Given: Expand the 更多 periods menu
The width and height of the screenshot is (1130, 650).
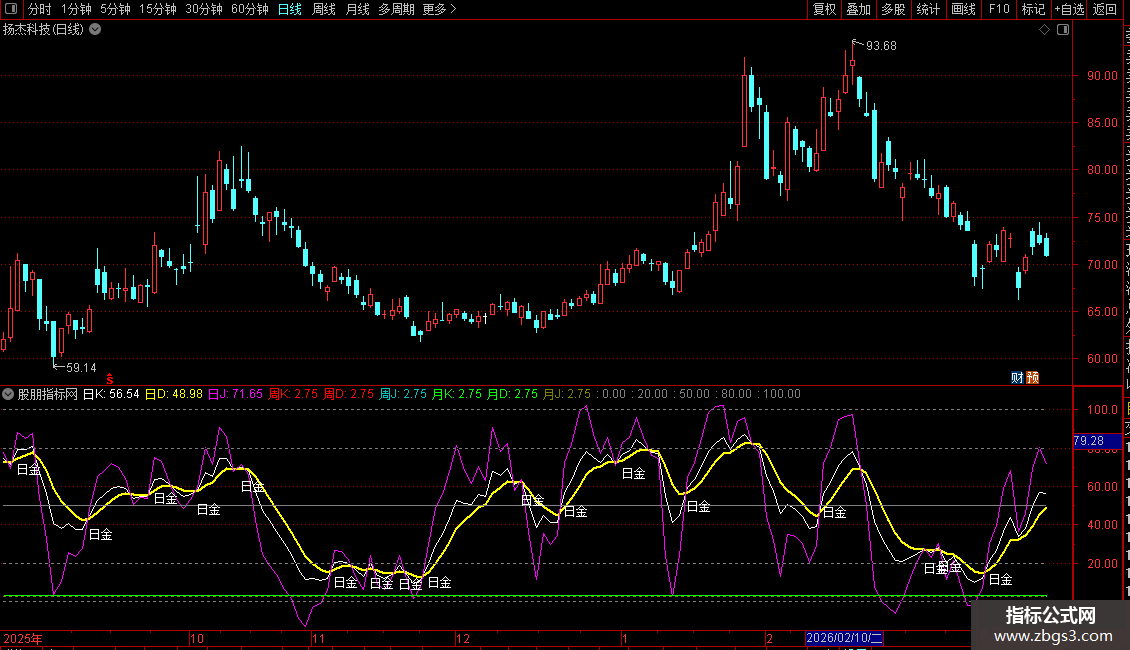Looking at the screenshot, I should (x=439, y=10).
